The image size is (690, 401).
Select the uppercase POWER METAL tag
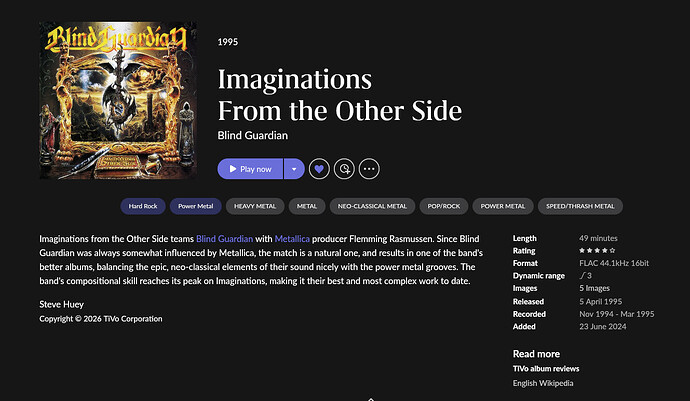503,206
